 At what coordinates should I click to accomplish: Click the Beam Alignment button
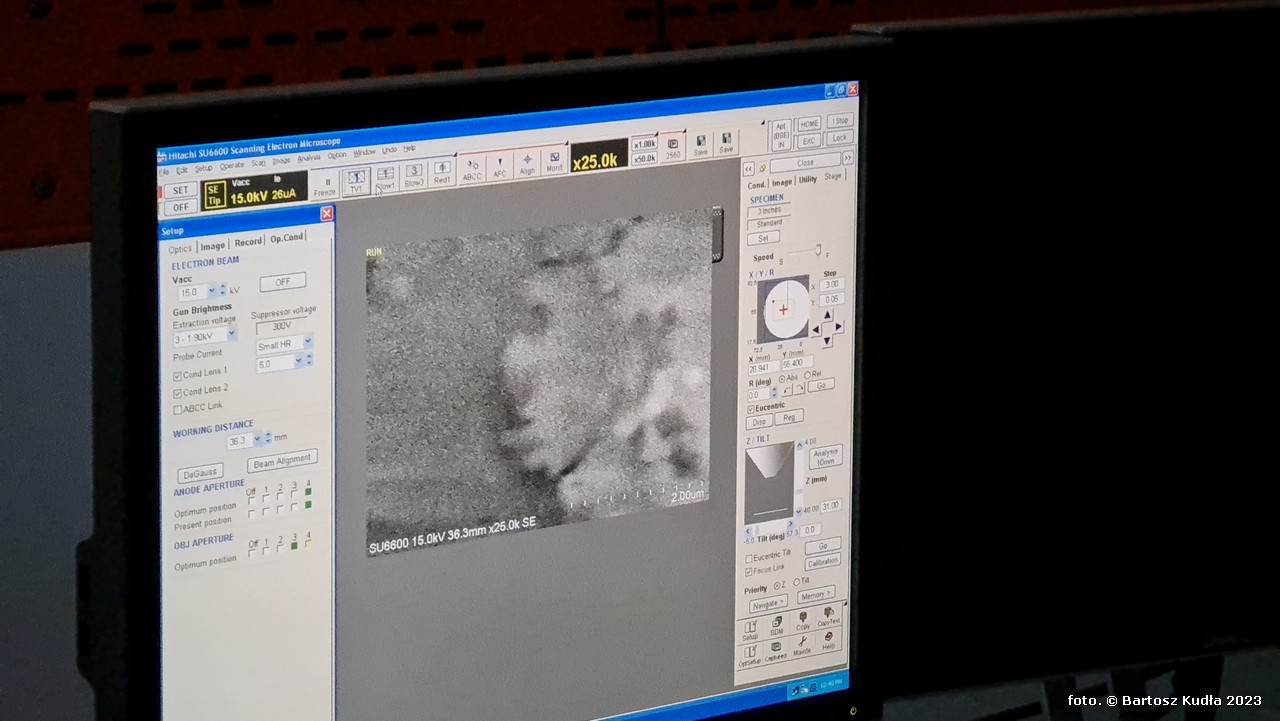pos(282,461)
